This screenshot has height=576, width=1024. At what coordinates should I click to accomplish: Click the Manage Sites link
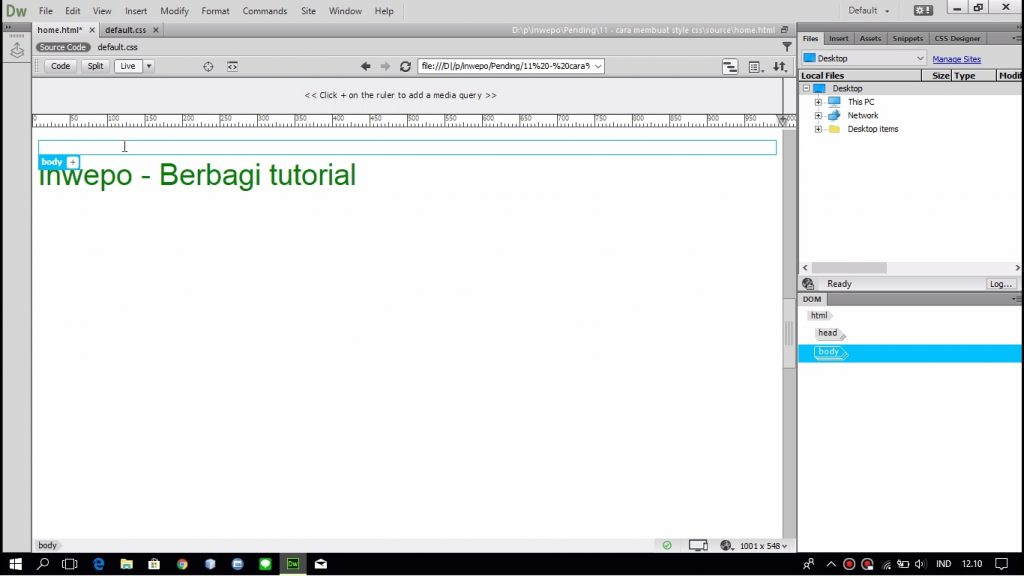(x=956, y=59)
